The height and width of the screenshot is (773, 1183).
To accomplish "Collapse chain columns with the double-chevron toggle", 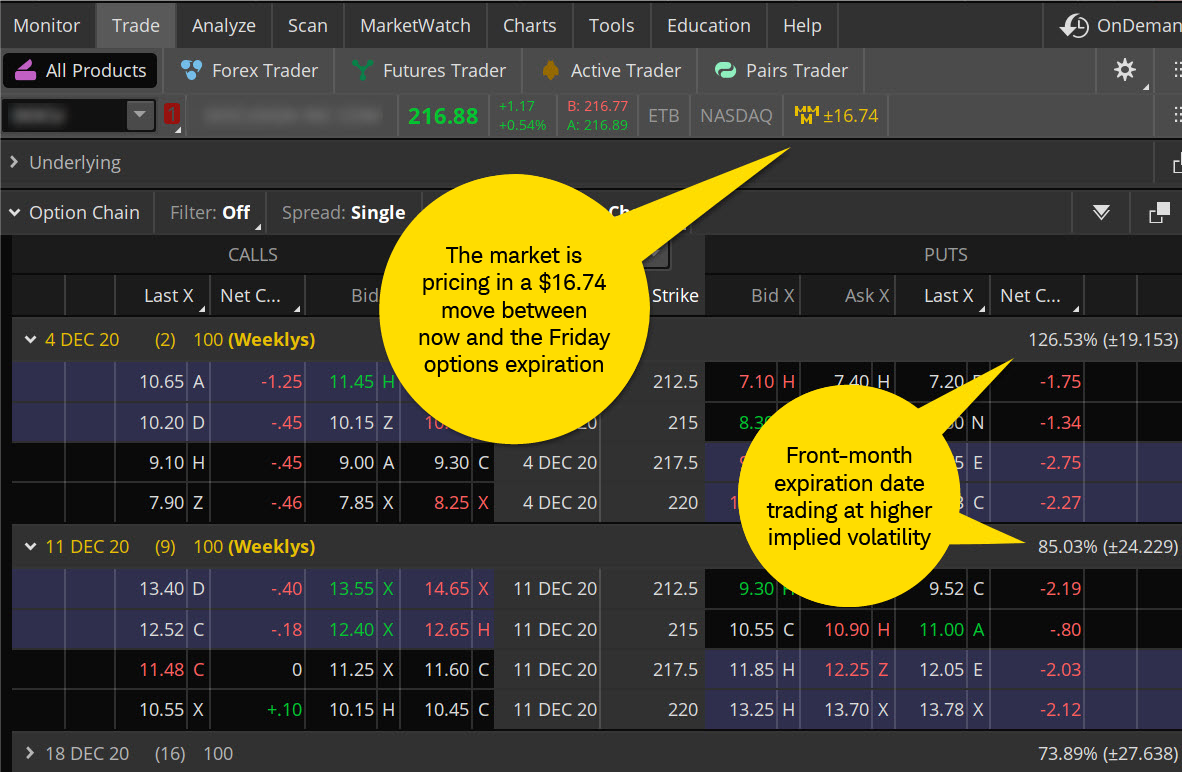I will (x=1101, y=212).
